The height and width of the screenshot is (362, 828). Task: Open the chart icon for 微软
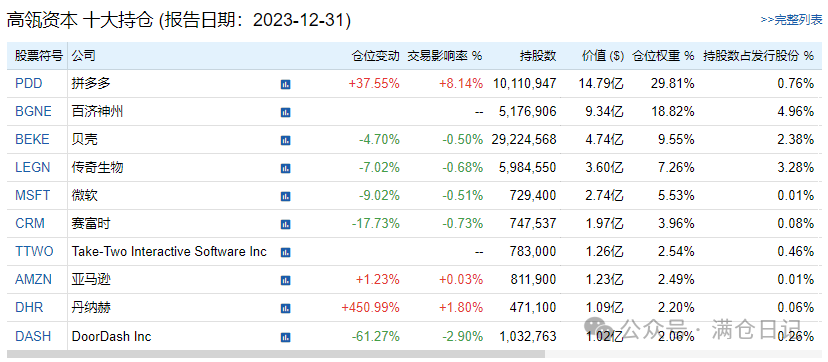[285, 196]
